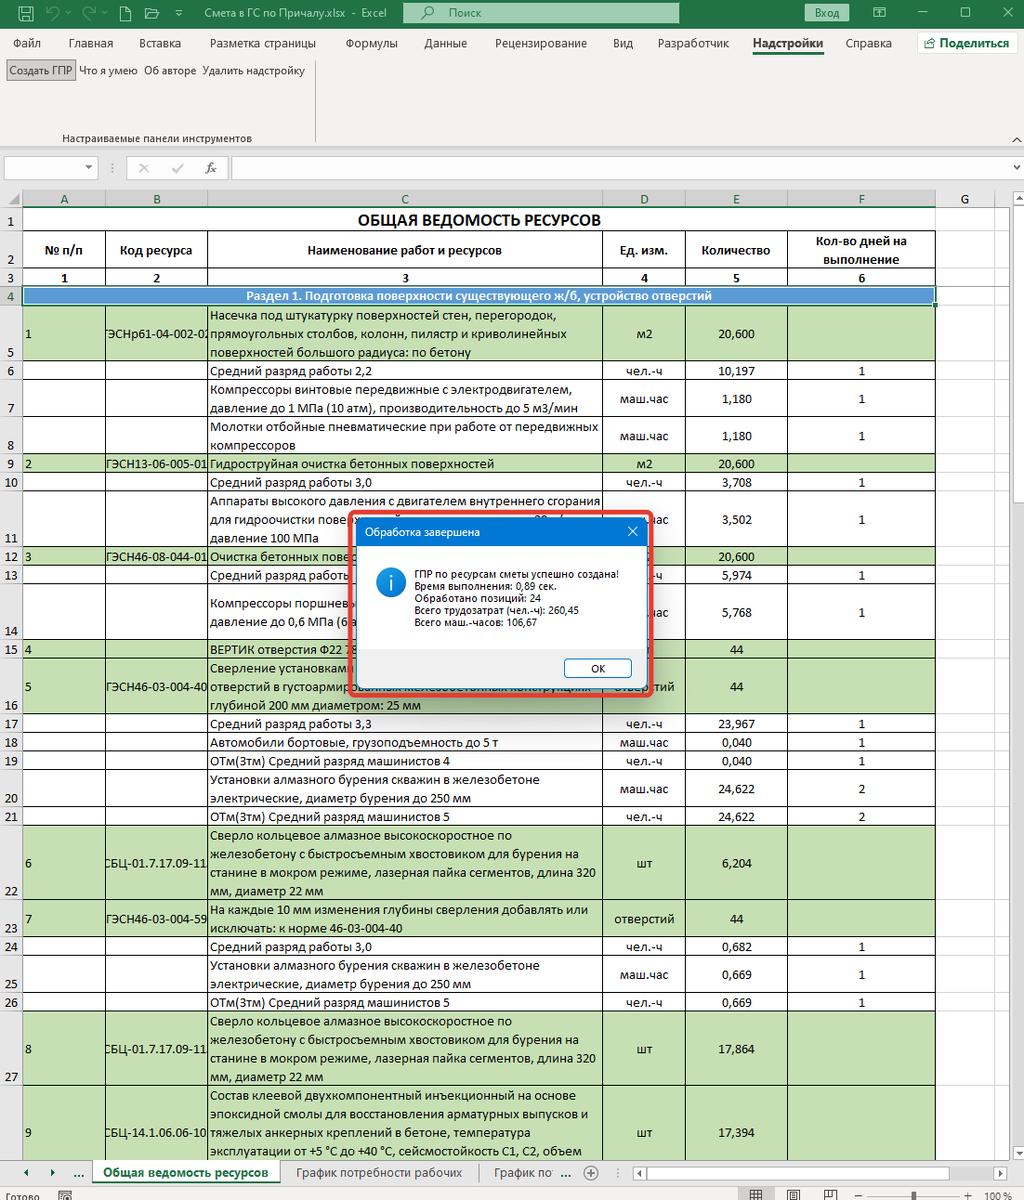This screenshot has width=1024, height=1200.
Task: Click the zoom slider handle
Action: click(x=914, y=1195)
